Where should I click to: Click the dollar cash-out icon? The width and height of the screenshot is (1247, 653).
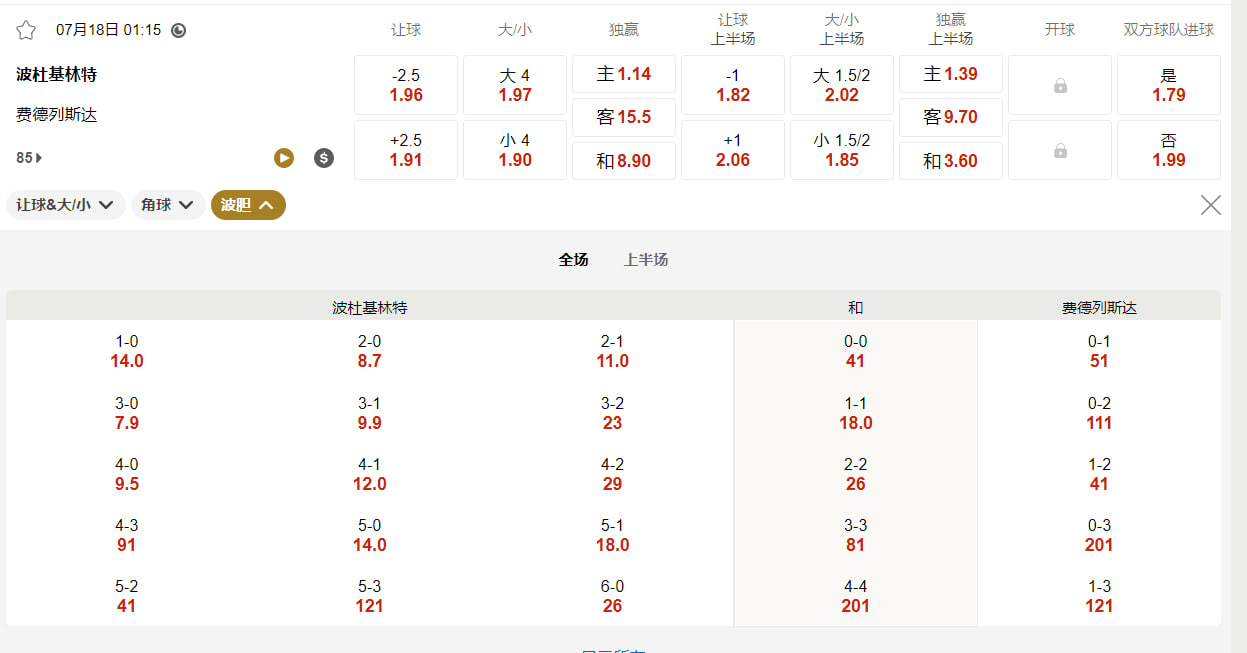324,158
